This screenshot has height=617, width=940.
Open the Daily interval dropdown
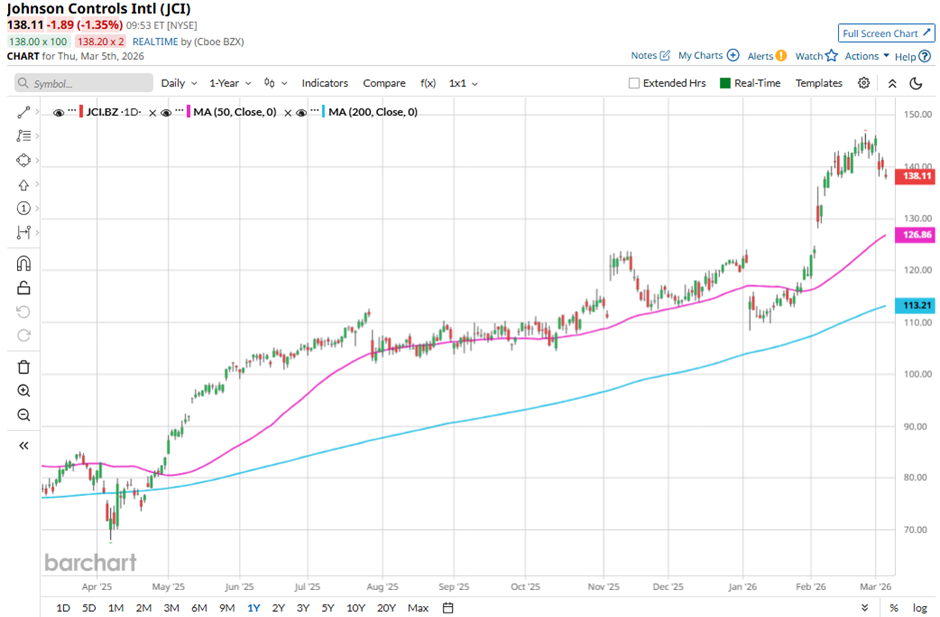[179, 83]
